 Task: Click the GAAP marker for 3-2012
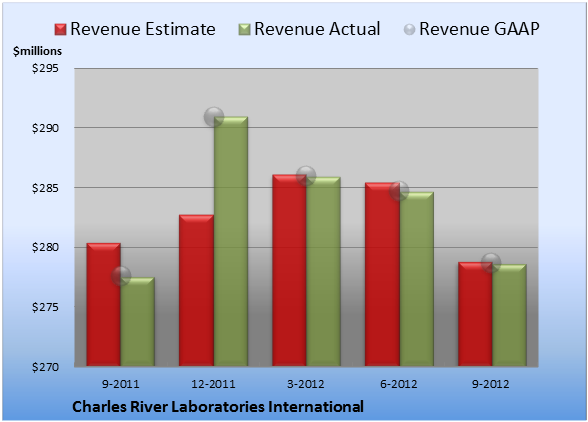pyautogui.click(x=306, y=175)
